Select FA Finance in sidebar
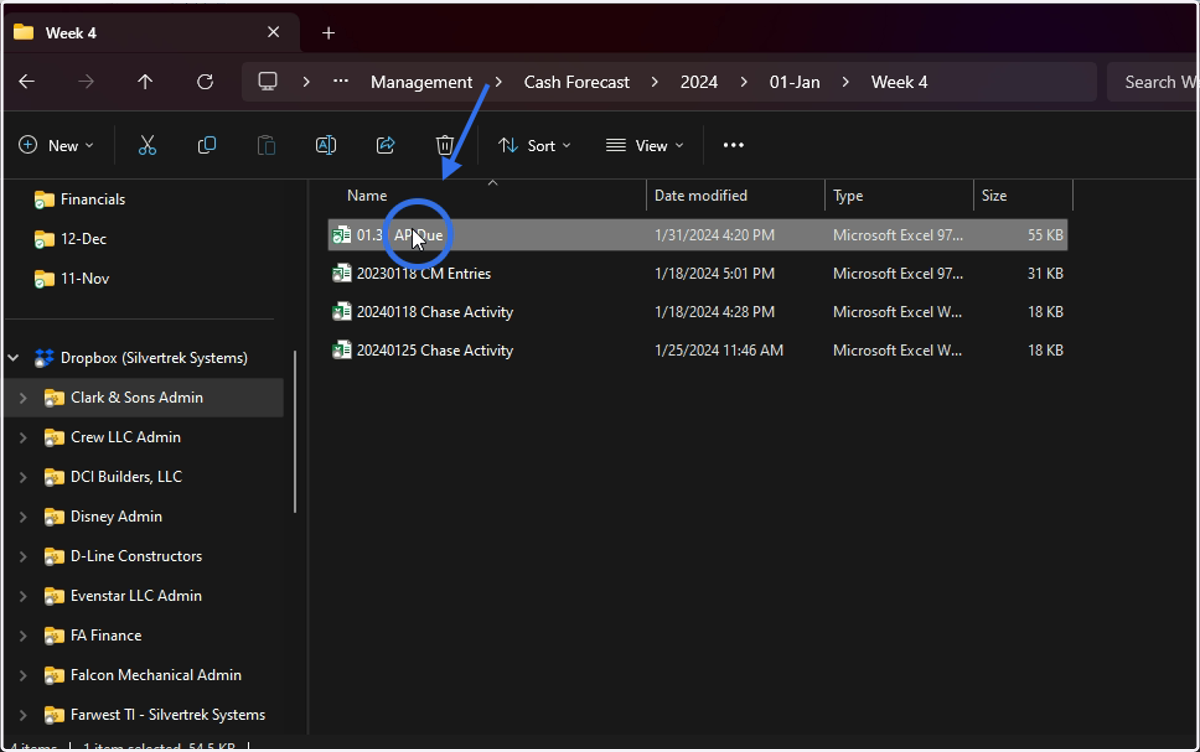This screenshot has height=752, width=1200. tap(106, 636)
